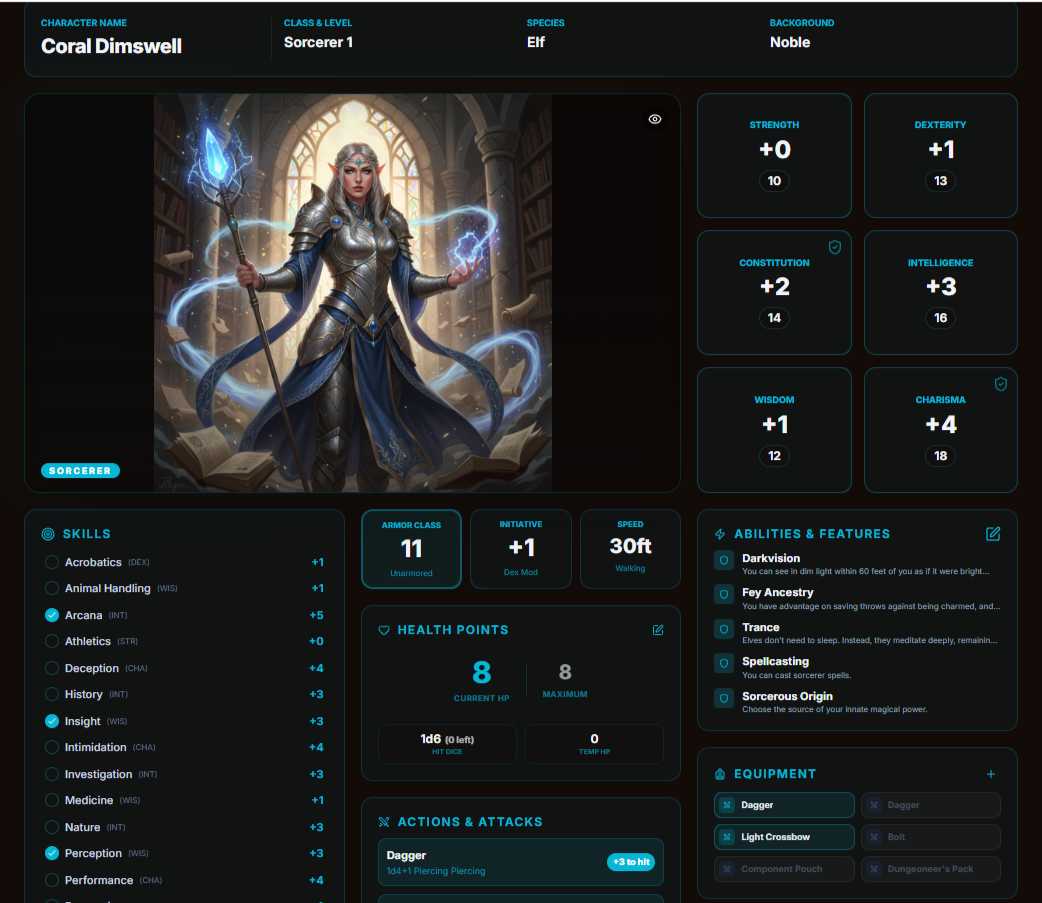Click the Fey Ancestry feature icon
The width and height of the screenshot is (1042, 903).
(x=724, y=594)
